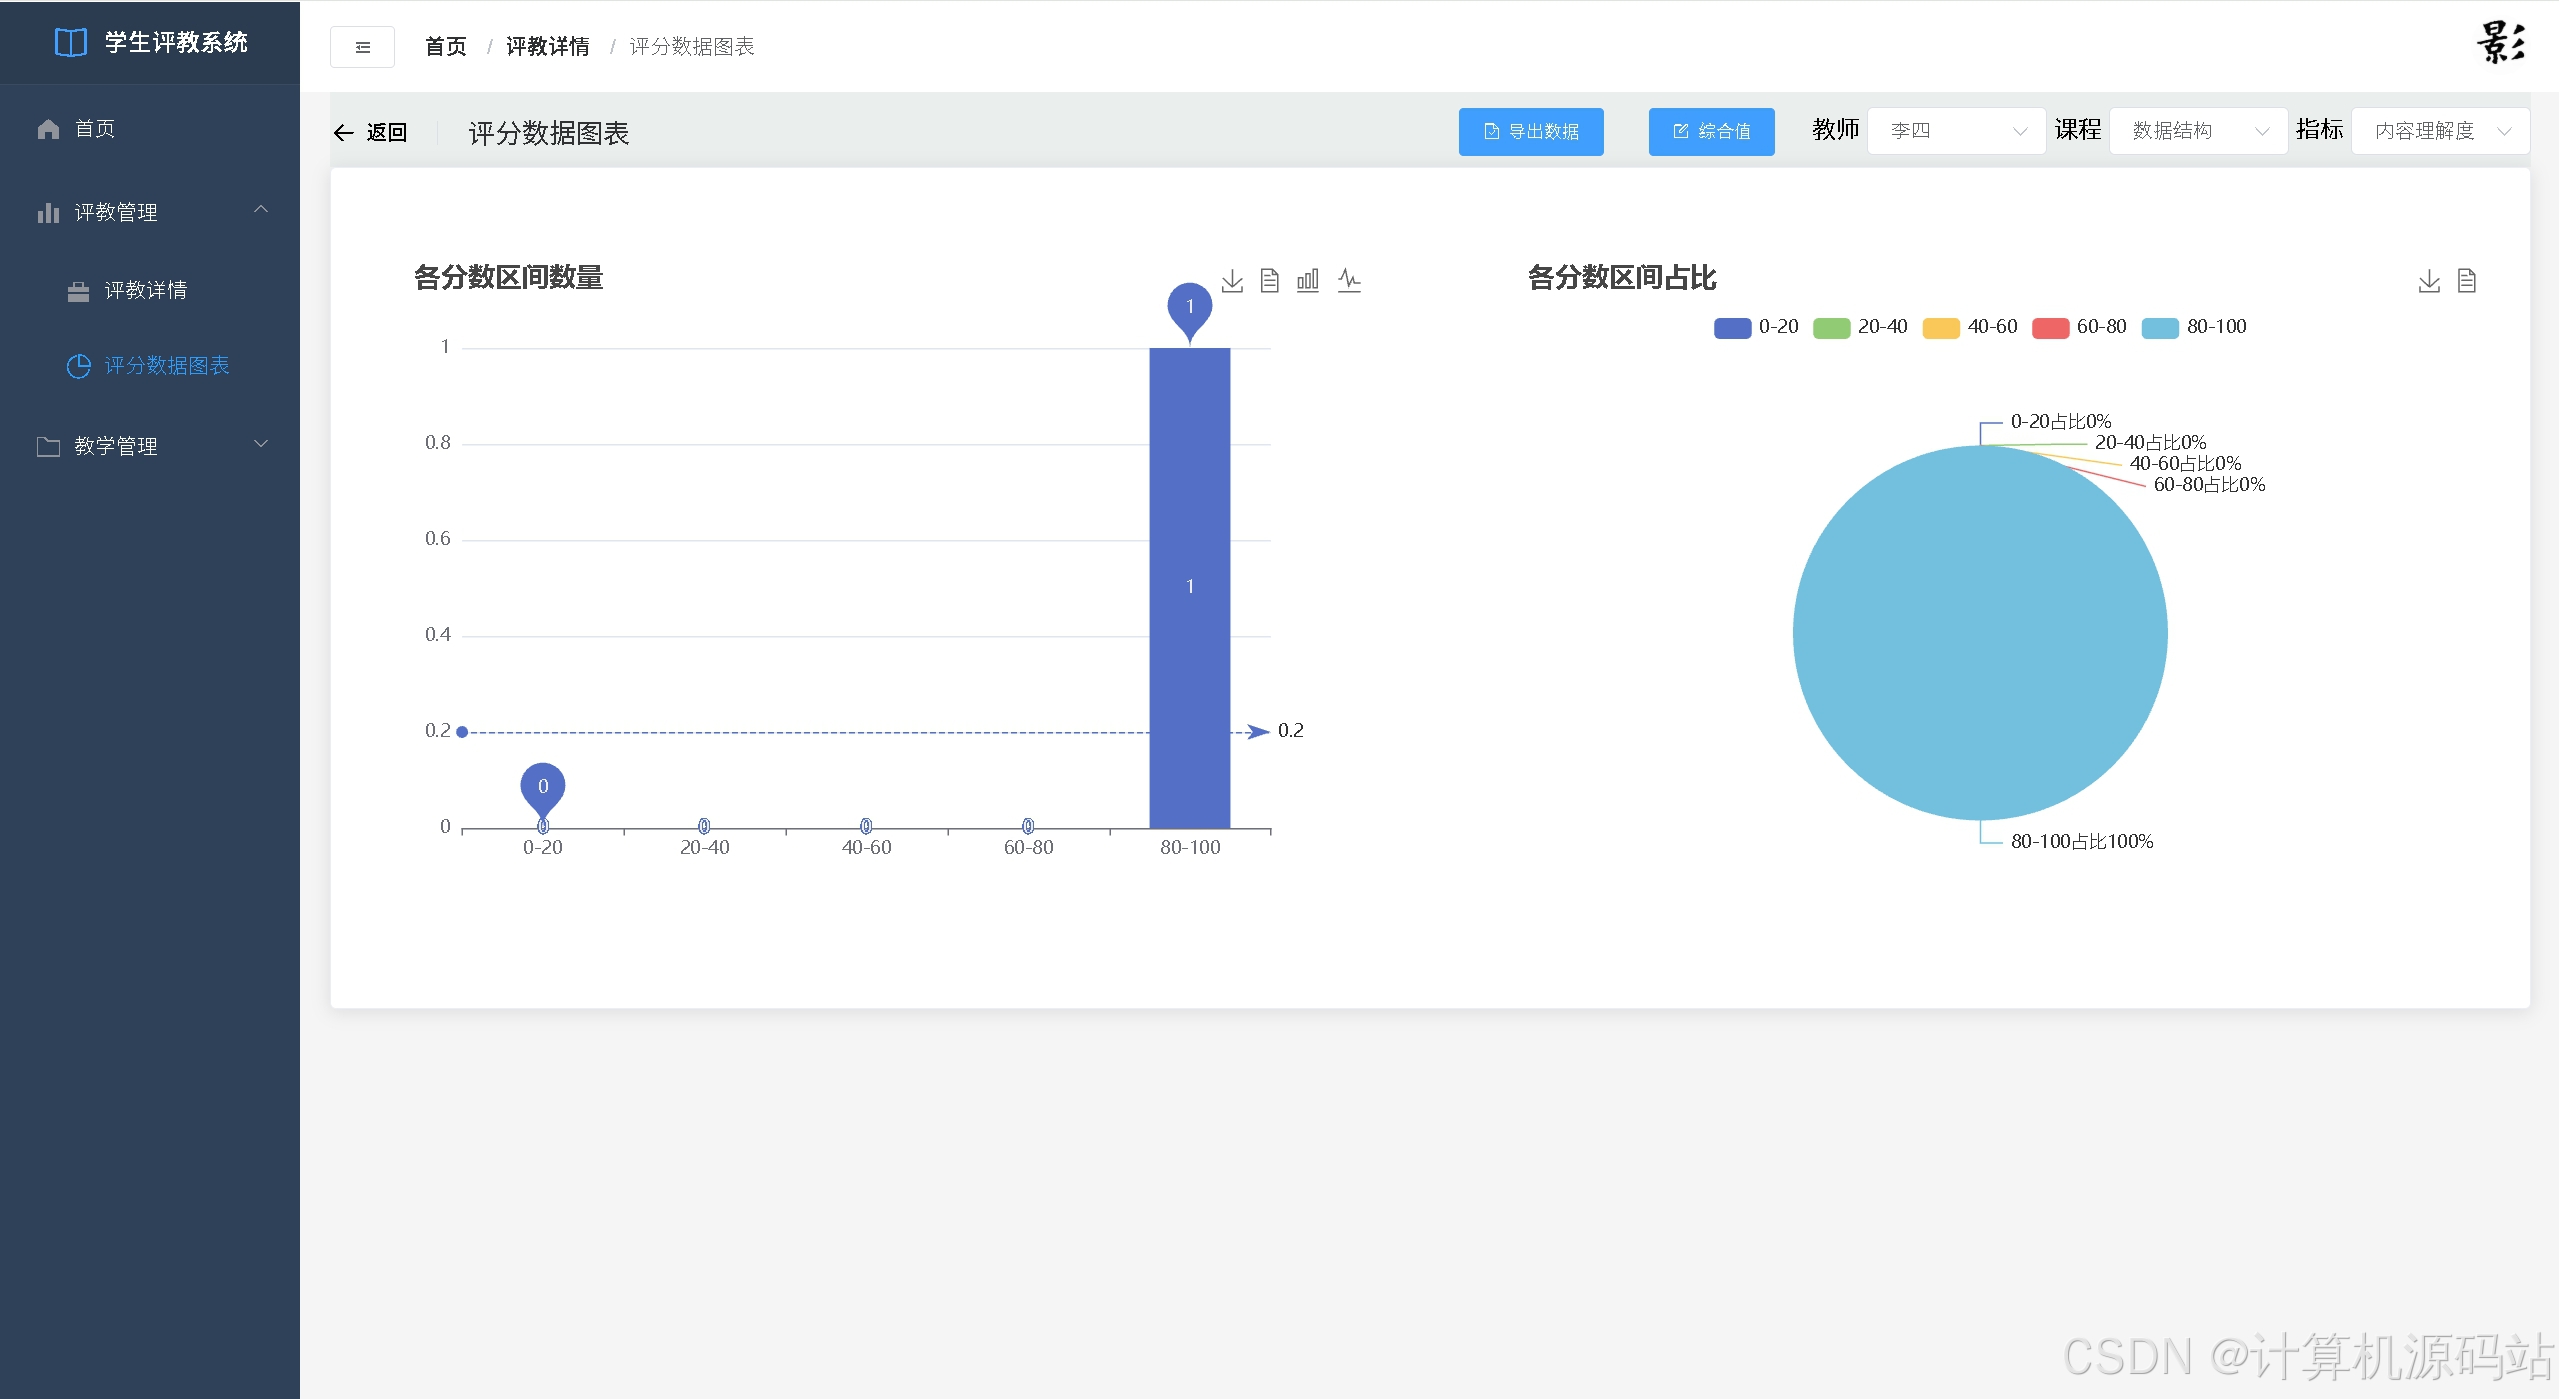This screenshot has height=1399, width=2559.
Task: Click 首页 breadcrumb link
Action: (x=445, y=47)
